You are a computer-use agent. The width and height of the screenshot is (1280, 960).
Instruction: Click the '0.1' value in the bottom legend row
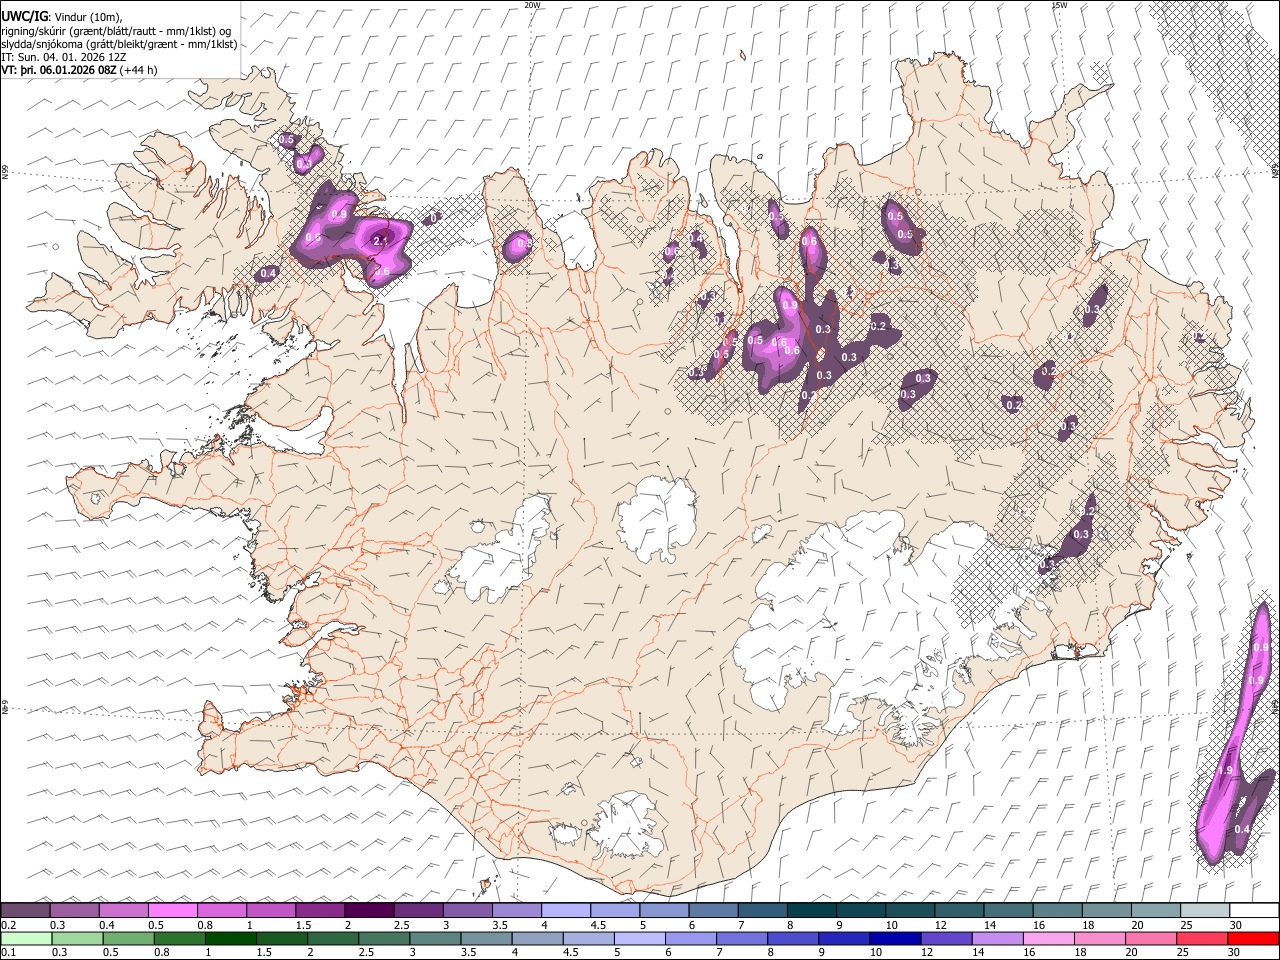click(x=9, y=952)
